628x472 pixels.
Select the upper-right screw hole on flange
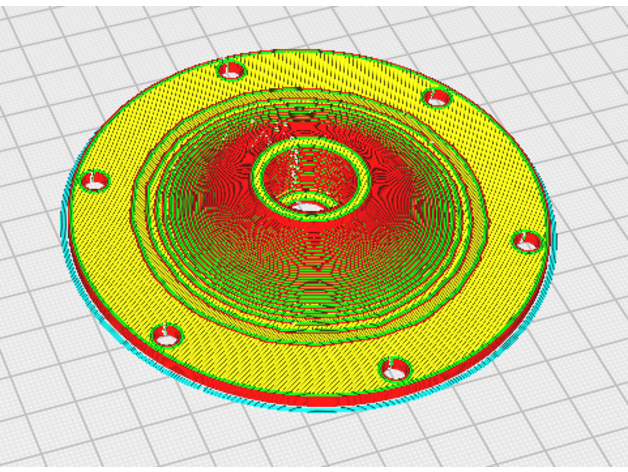pyautogui.click(x=437, y=97)
